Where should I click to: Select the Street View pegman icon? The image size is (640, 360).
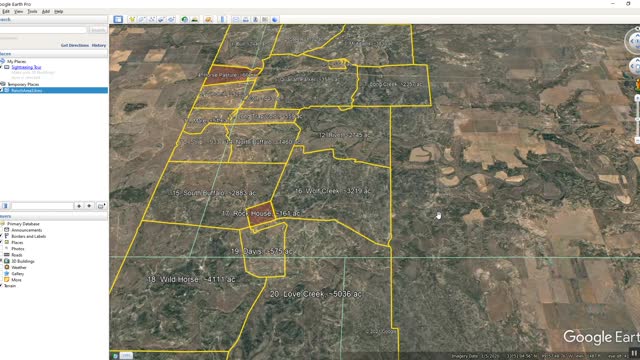click(x=637, y=84)
